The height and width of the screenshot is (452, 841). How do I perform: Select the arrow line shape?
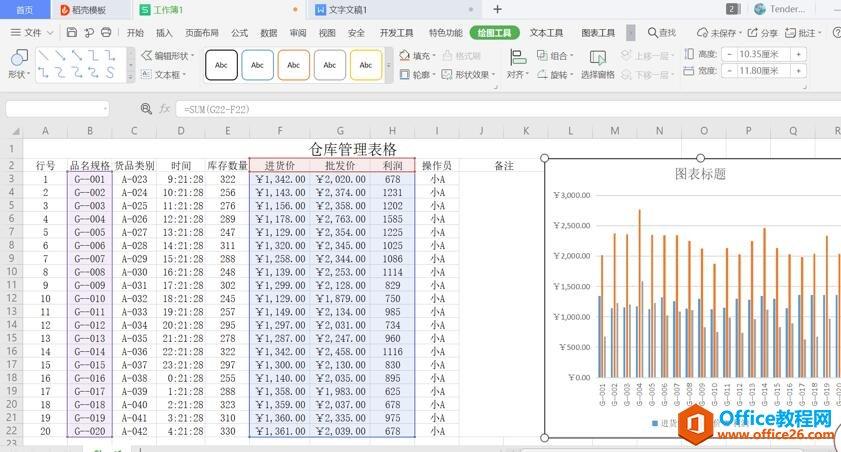[61, 56]
